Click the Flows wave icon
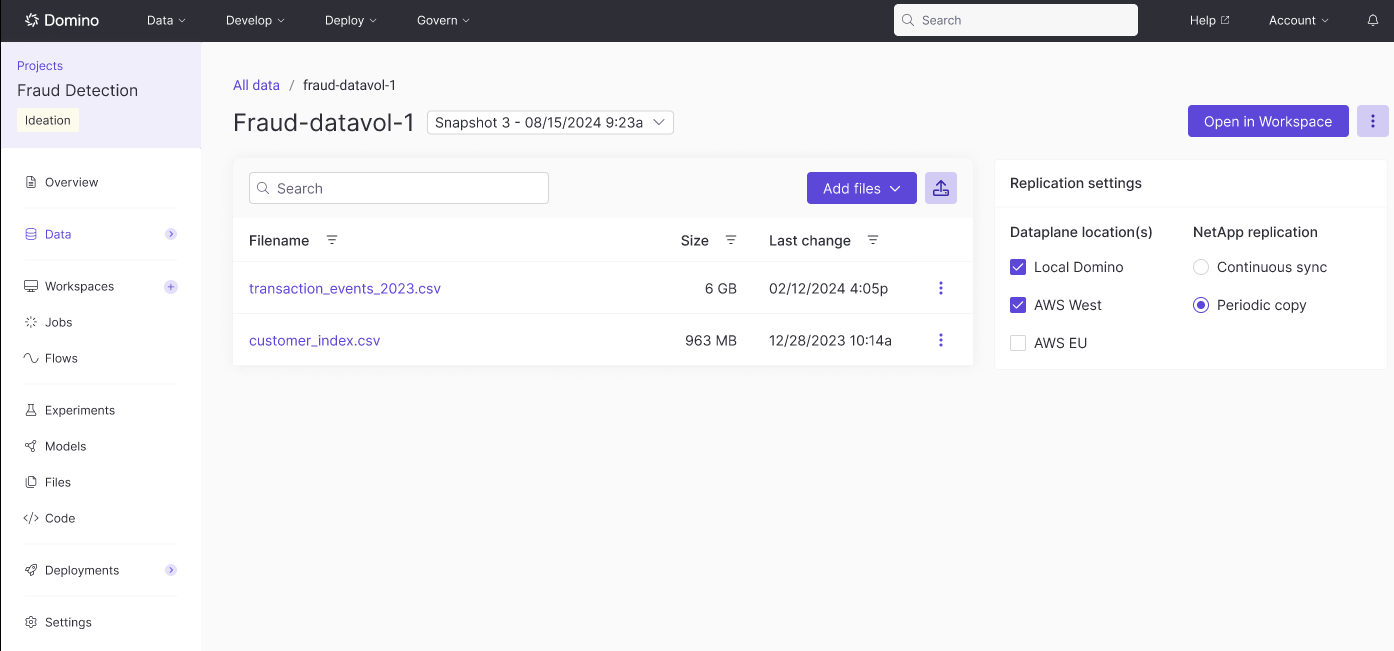This screenshot has height=651, width=1394. tap(31, 358)
